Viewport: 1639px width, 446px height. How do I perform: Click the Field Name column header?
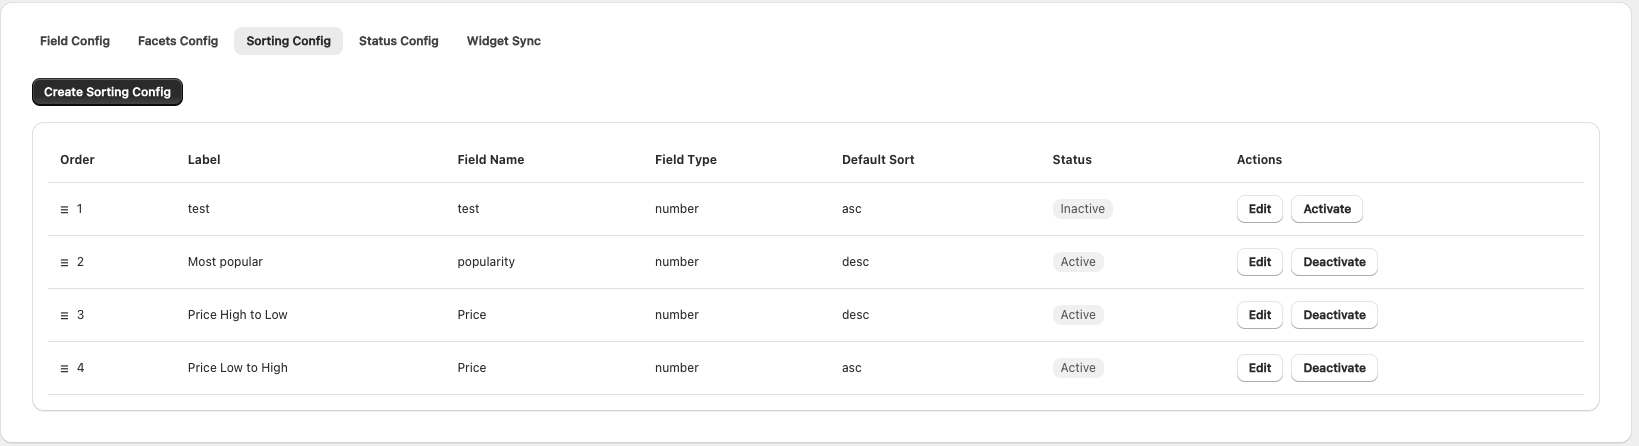pyautogui.click(x=491, y=160)
